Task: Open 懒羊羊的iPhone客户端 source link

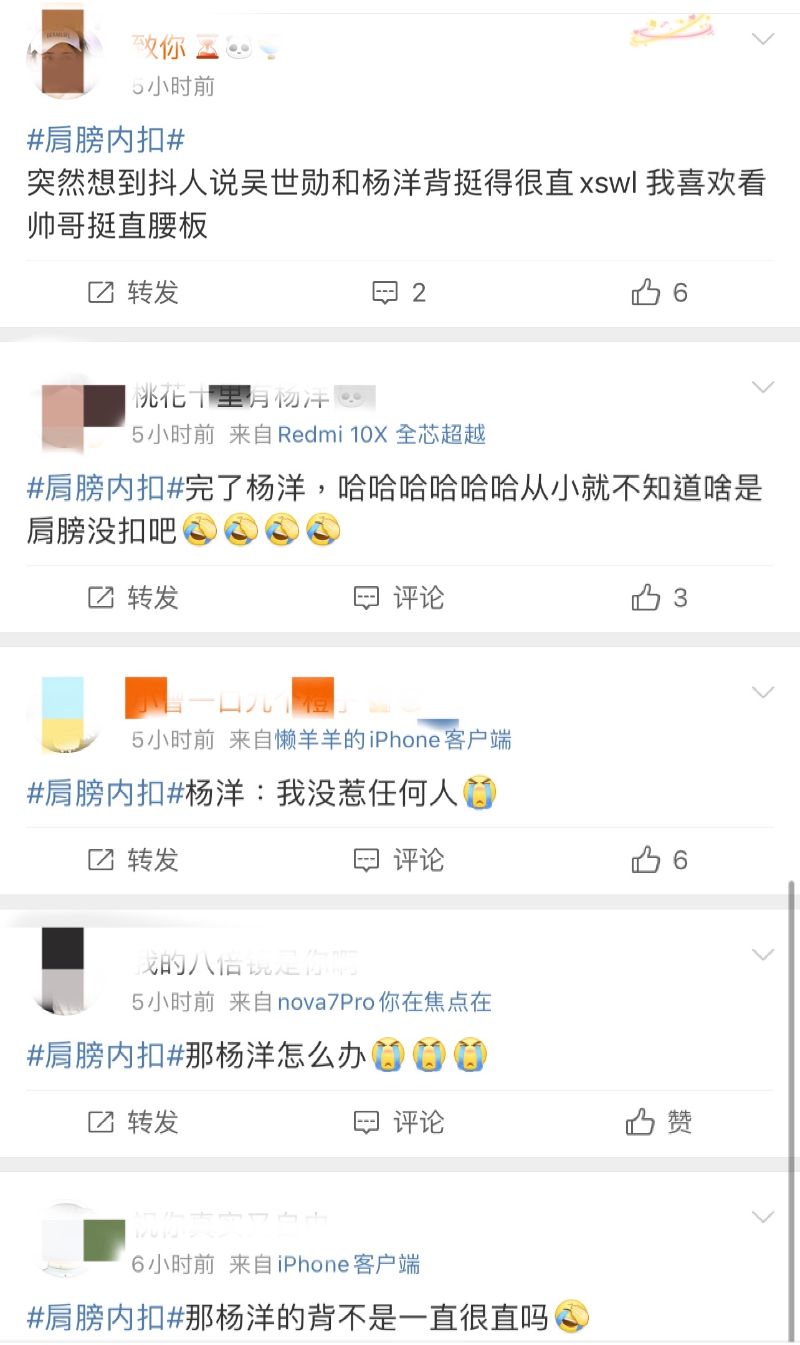Action: [x=394, y=739]
